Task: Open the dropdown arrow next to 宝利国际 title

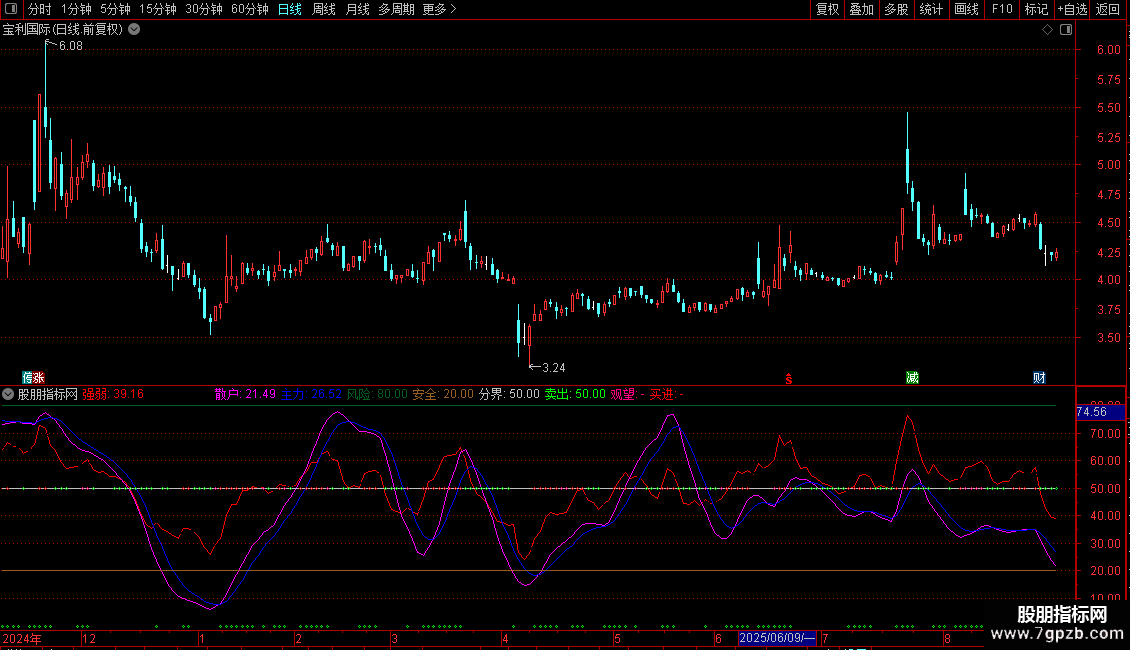Action: [x=134, y=30]
